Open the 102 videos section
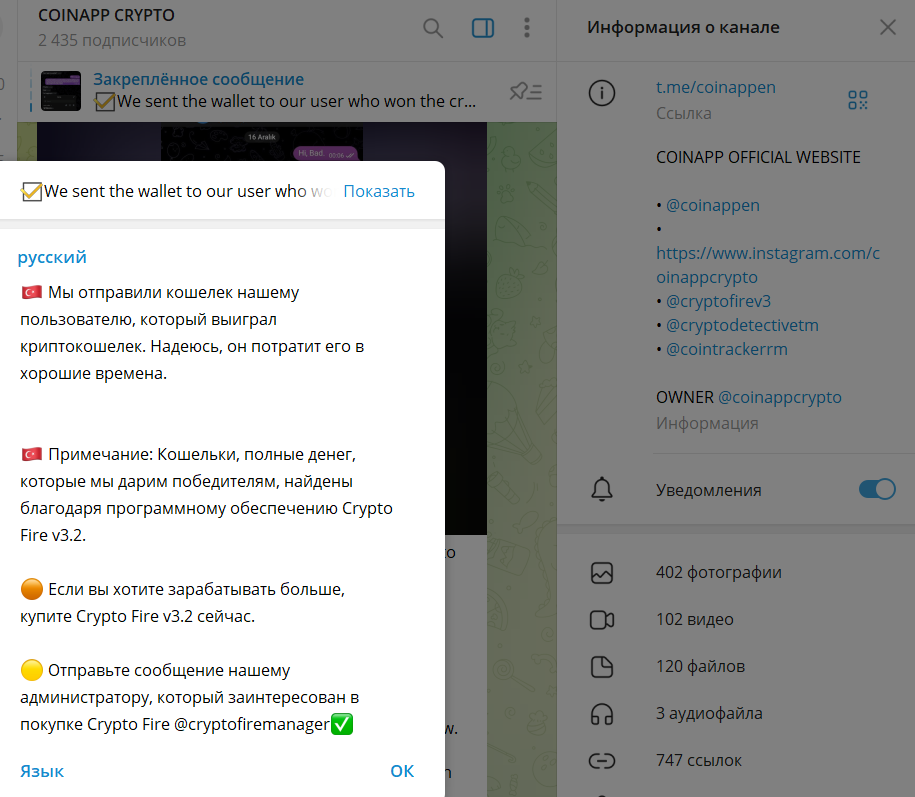This screenshot has height=797, width=915. pos(694,619)
